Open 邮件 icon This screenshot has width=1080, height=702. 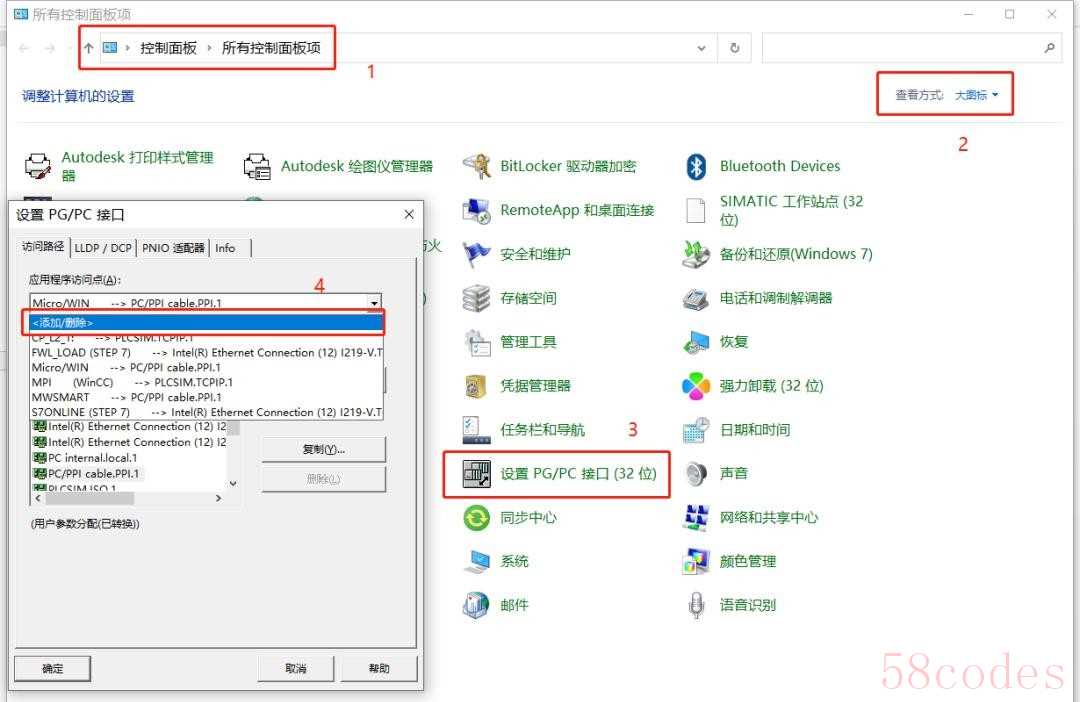pyautogui.click(x=476, y=606)
